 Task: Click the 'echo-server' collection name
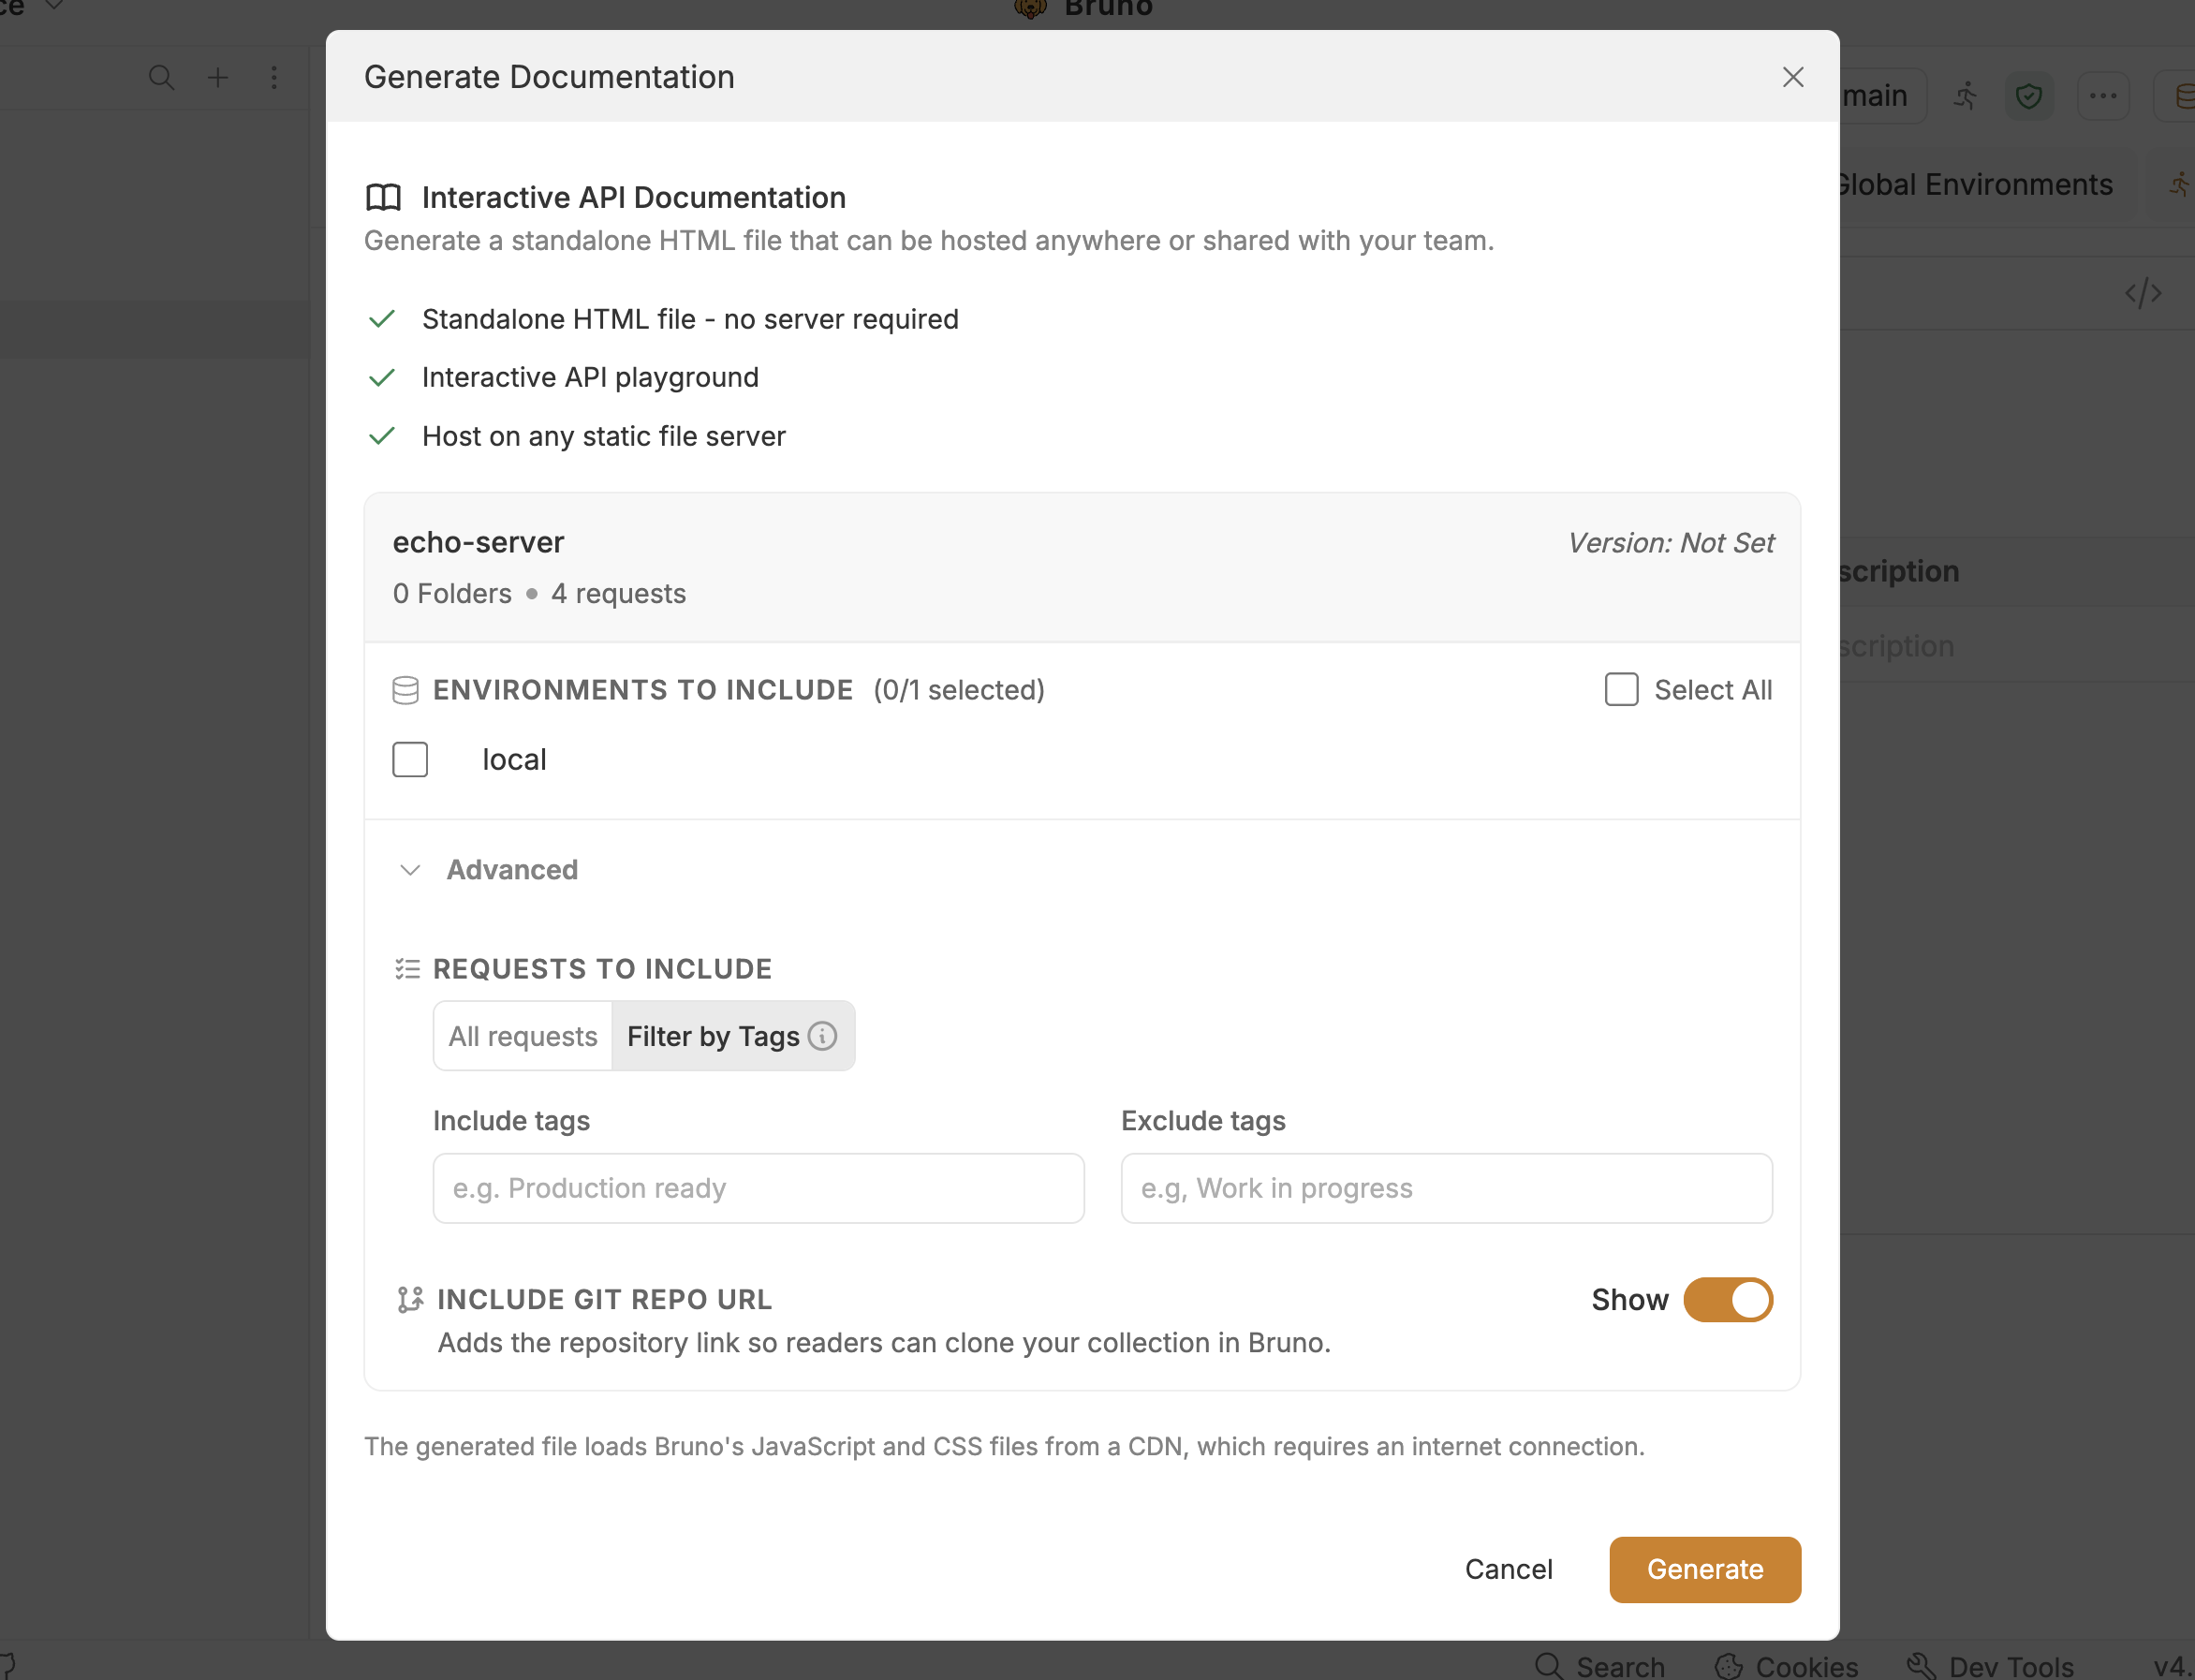pos(478,542)
